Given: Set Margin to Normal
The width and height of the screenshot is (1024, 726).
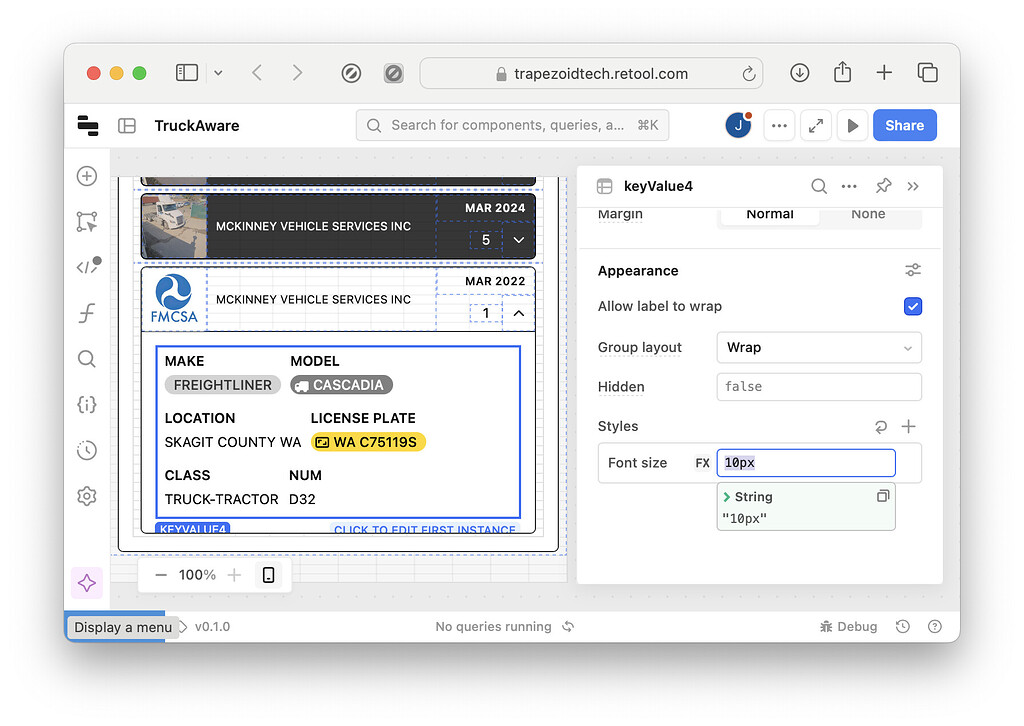Looking at the screenshot, I should coord(769,215).
